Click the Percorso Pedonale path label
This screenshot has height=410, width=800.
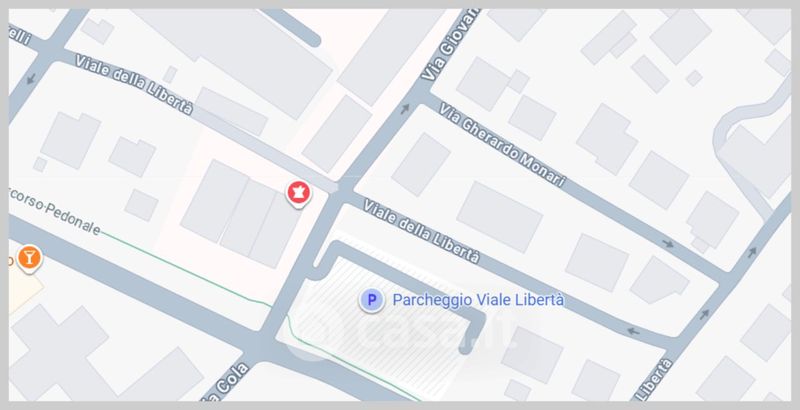pyautogui.click(x=53, y=212)
